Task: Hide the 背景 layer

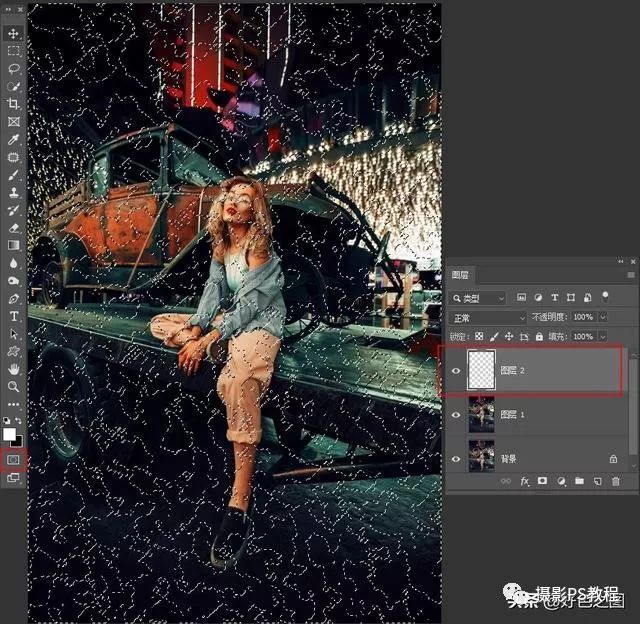Action: [456, 459]
